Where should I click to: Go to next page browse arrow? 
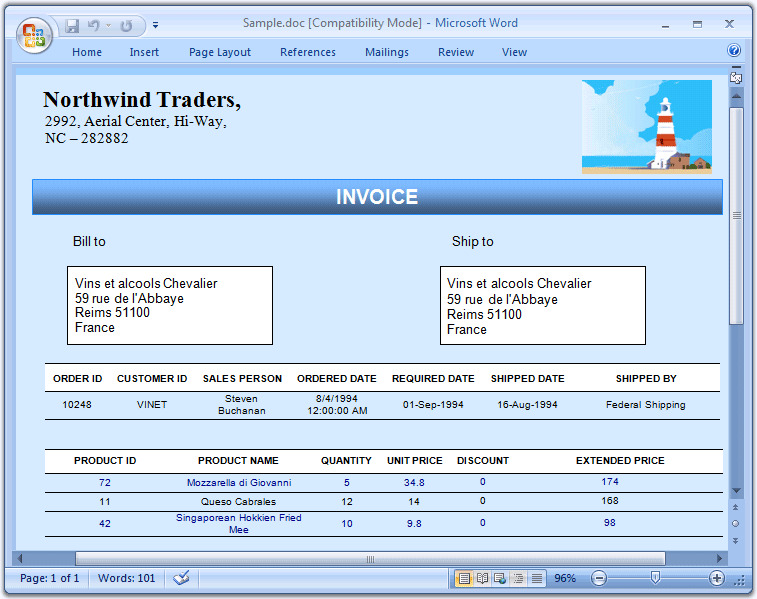tap(735, 541)
